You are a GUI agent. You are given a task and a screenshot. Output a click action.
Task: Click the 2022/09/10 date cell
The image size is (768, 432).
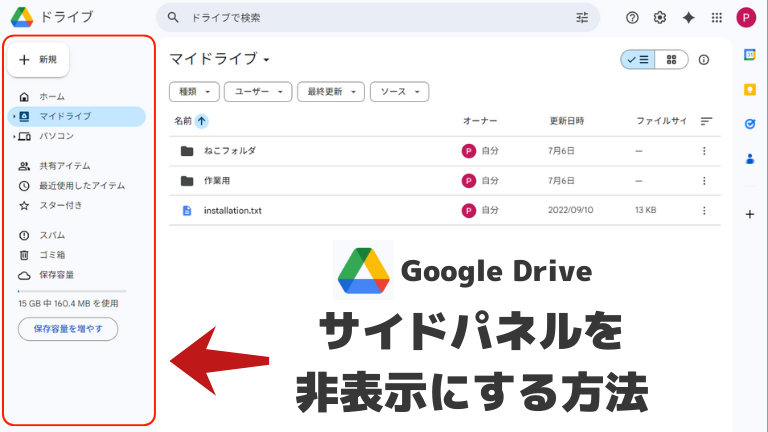coord(571,210)
